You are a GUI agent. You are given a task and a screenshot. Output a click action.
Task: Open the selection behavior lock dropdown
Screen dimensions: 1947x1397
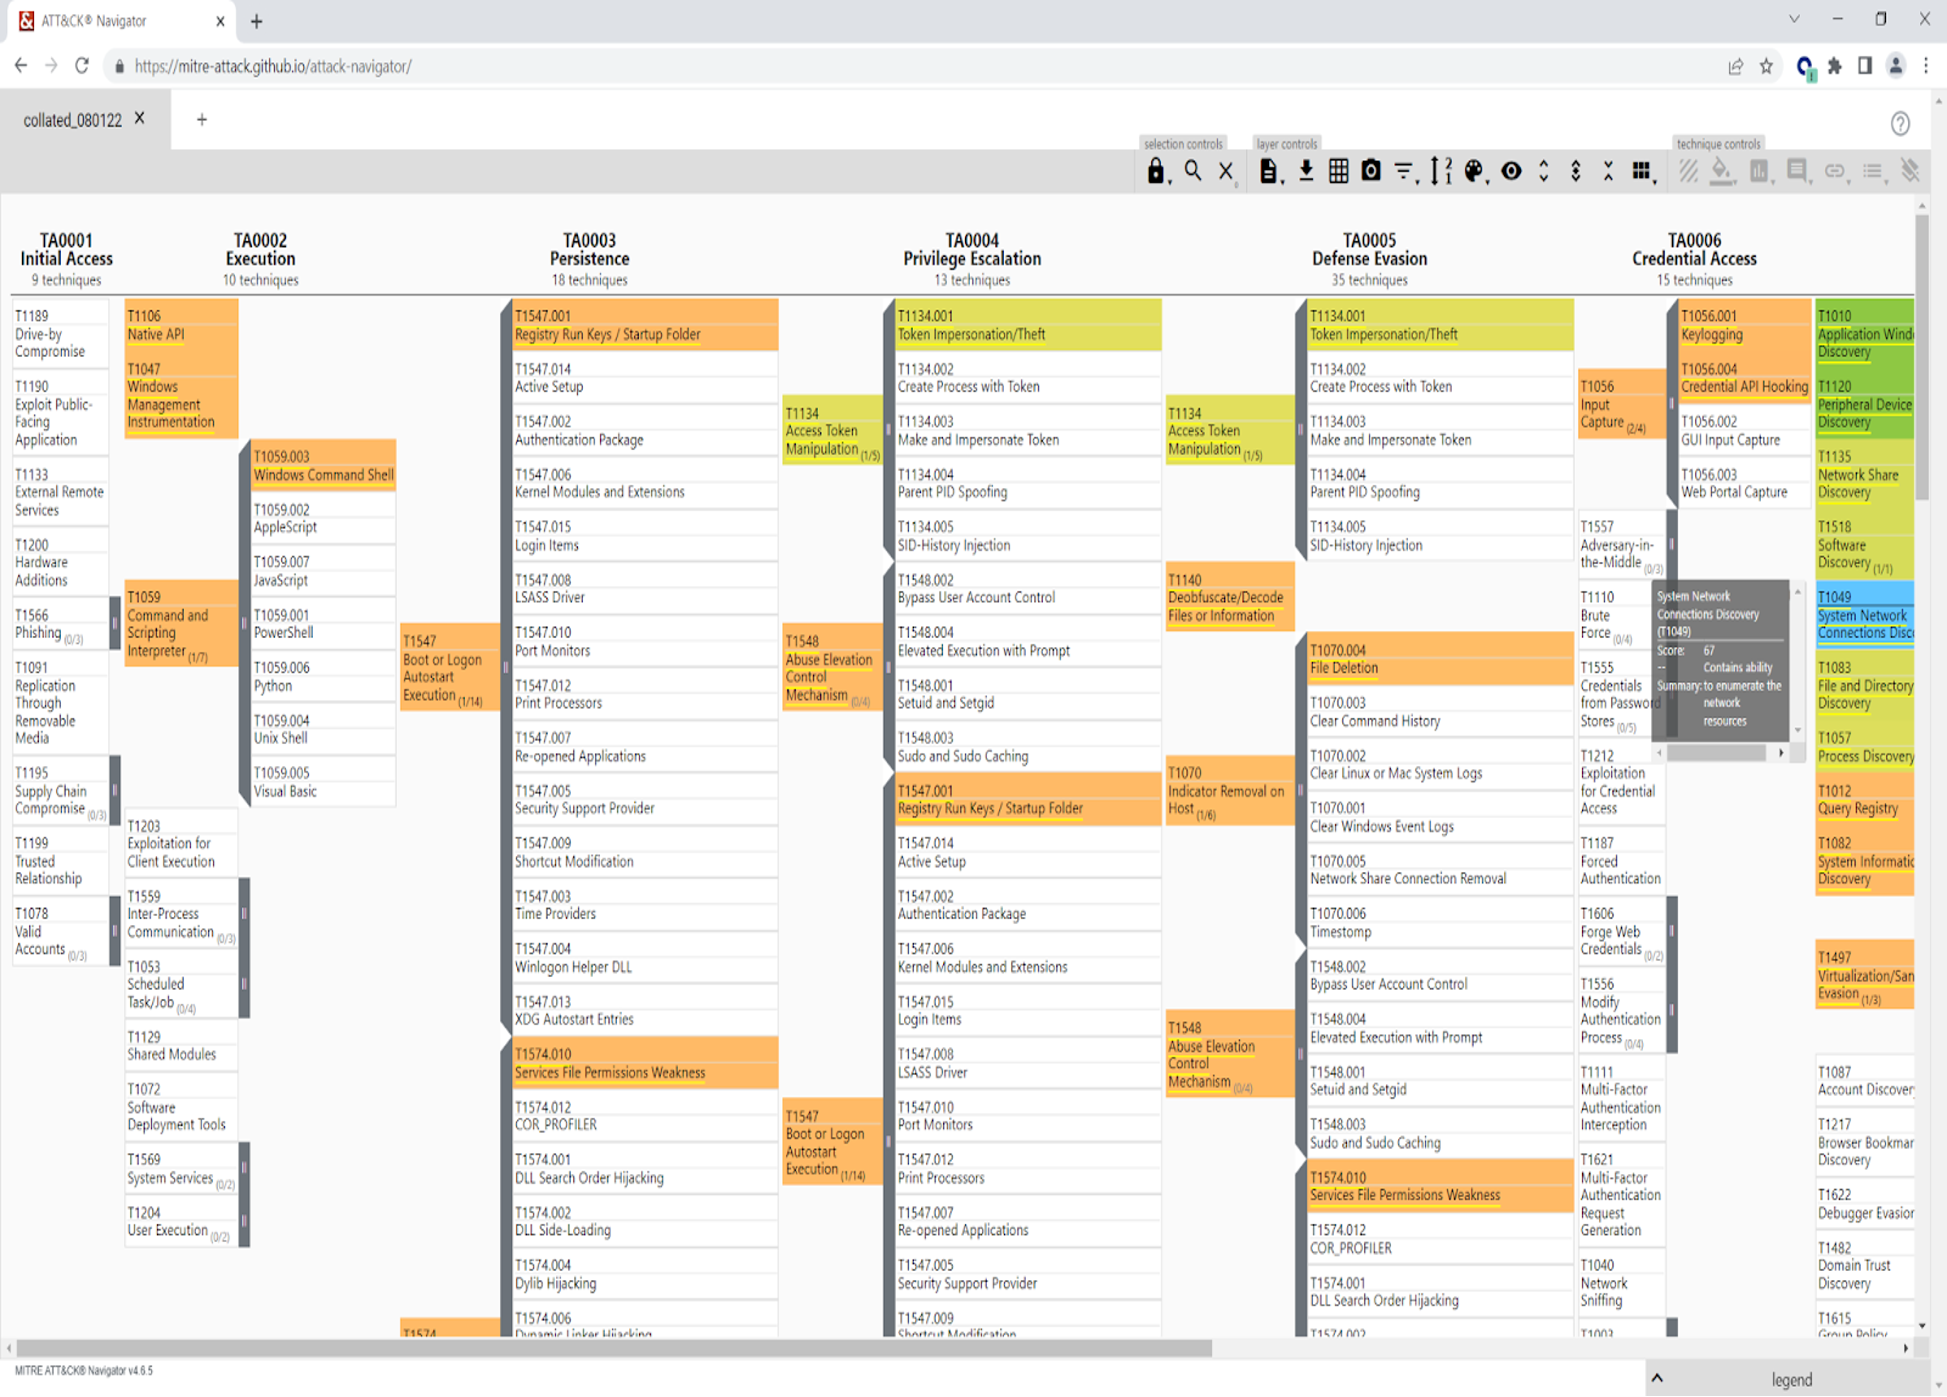(1157, 171)
